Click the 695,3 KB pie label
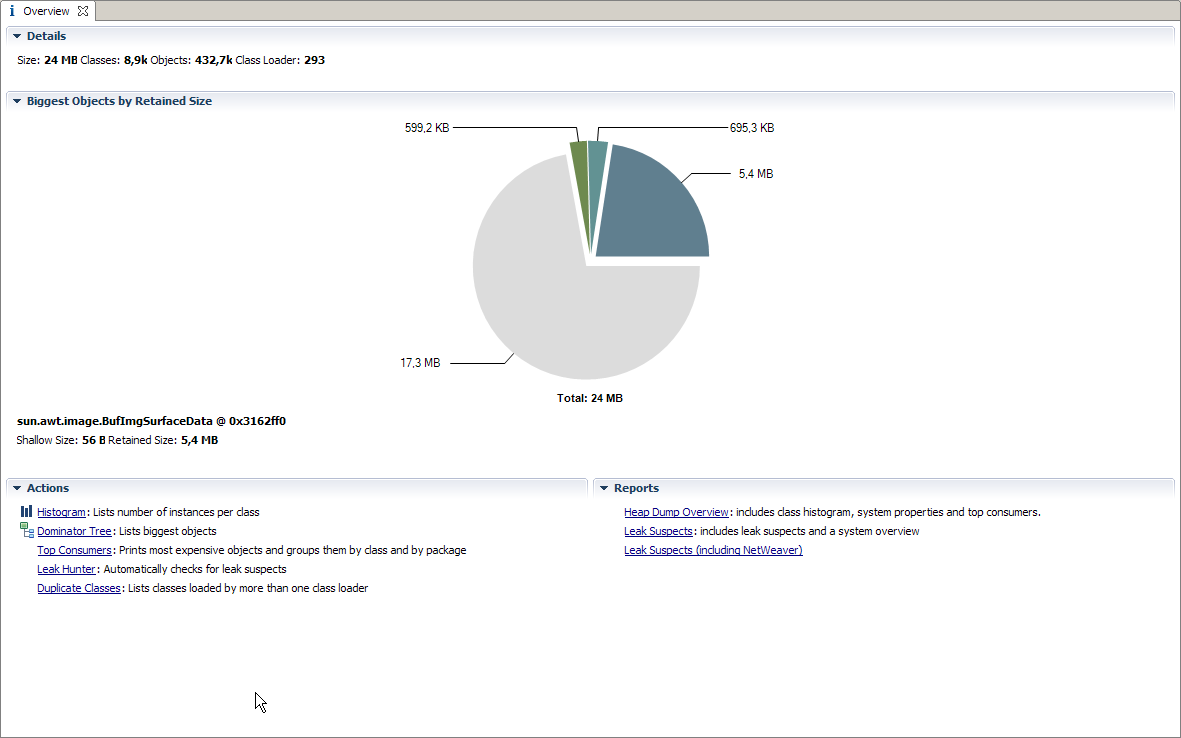Viewport: 1181px width, 738px height. [752, 128]
